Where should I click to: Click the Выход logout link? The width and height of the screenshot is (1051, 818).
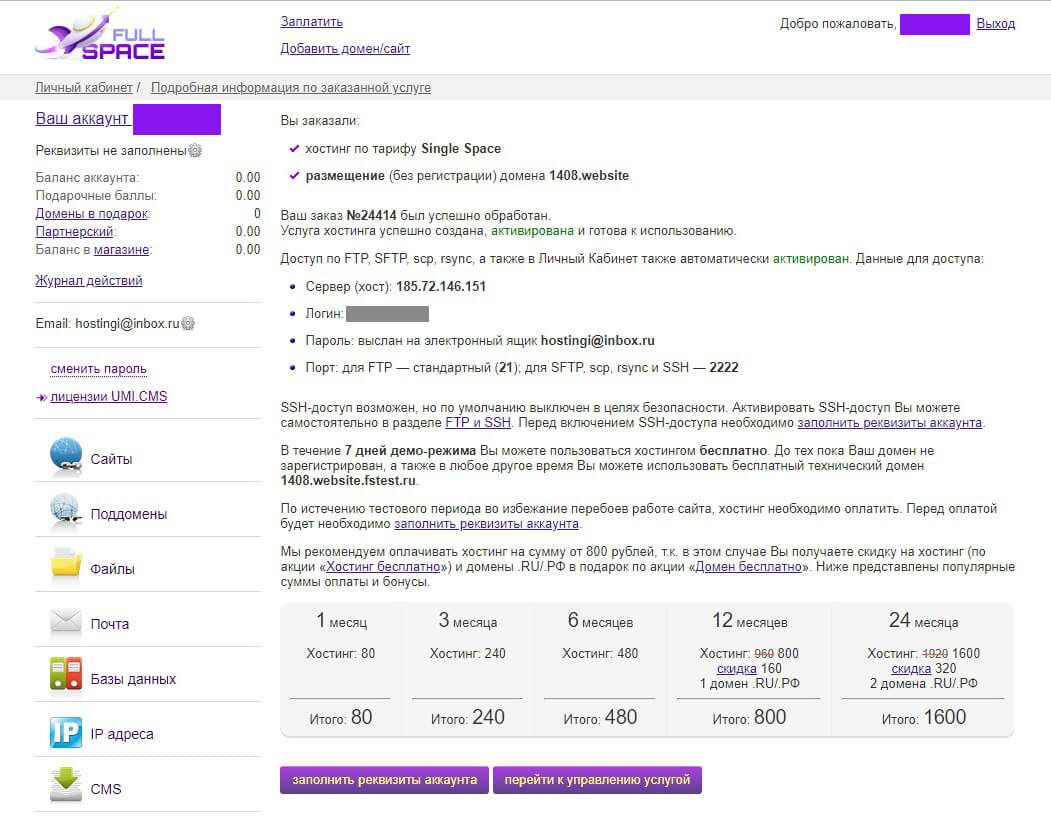(x=995, y=23)
